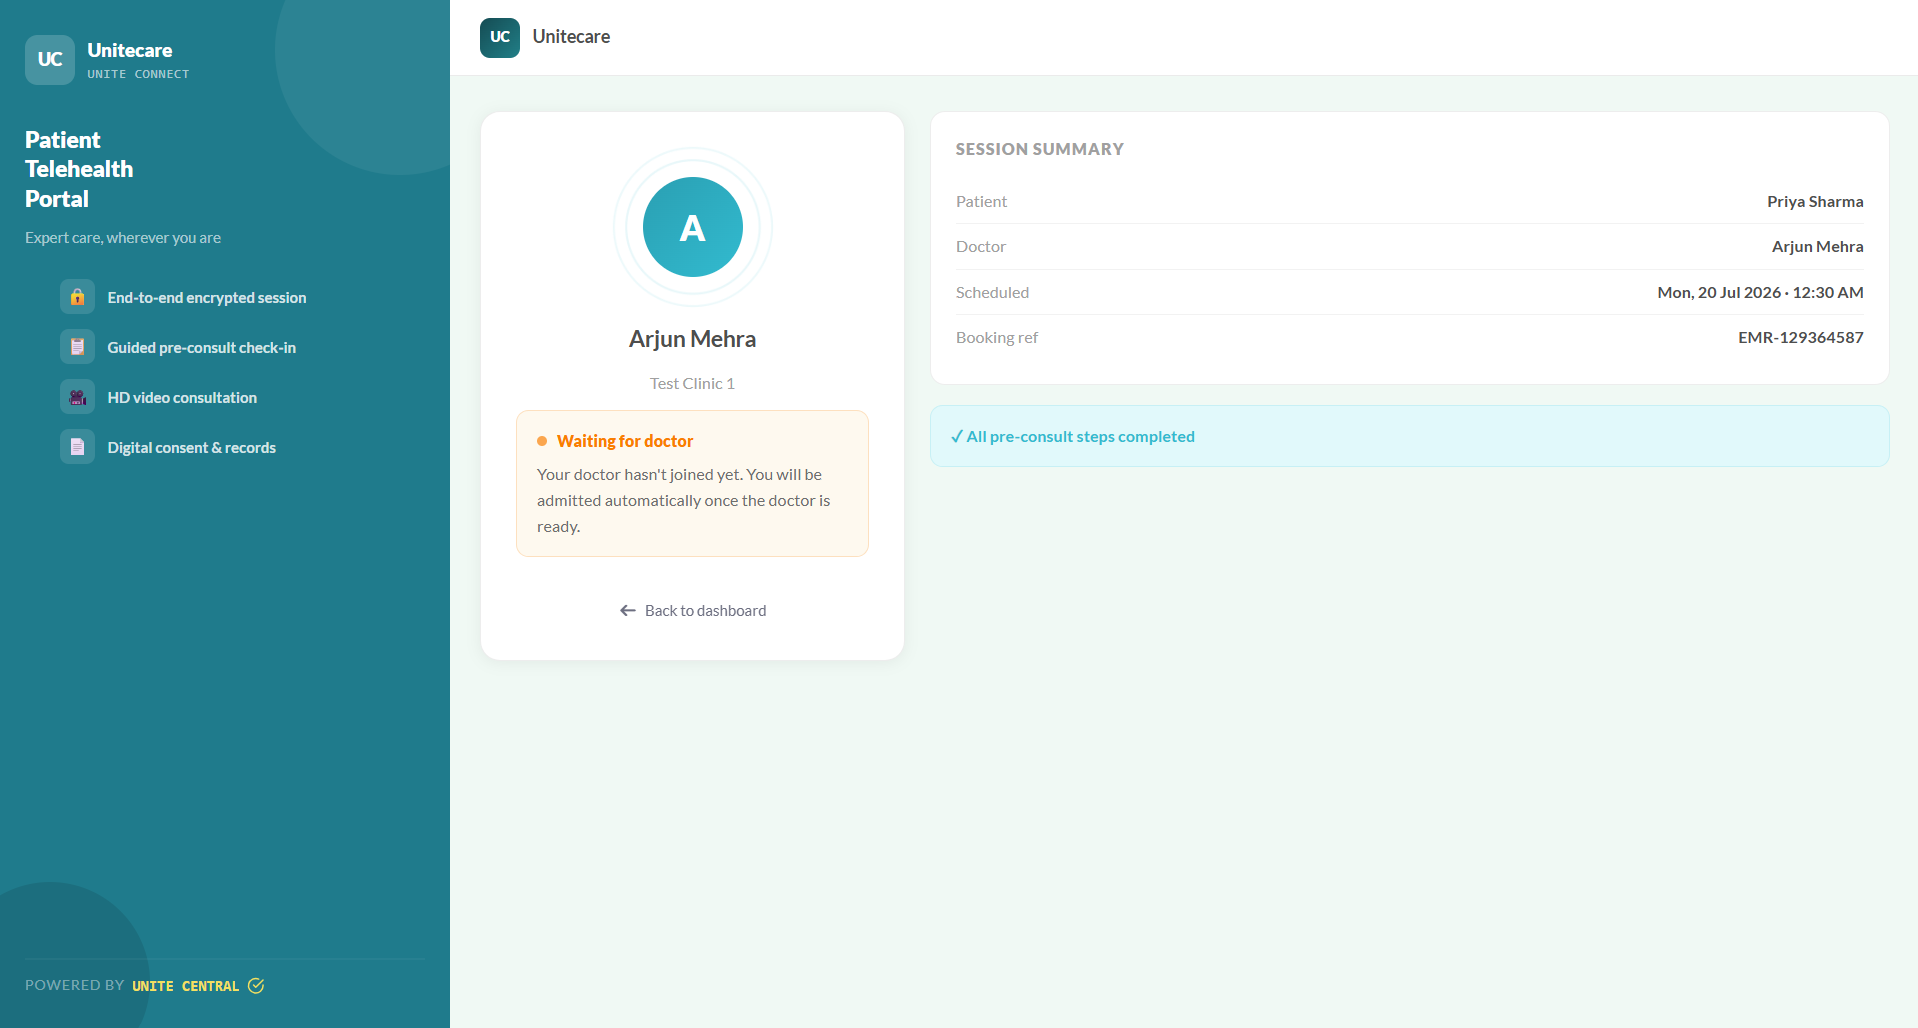The image size is (1918, 1028).
Task: Click the 'UNITE CONNECT' subtitle
Action: point(138,74)
